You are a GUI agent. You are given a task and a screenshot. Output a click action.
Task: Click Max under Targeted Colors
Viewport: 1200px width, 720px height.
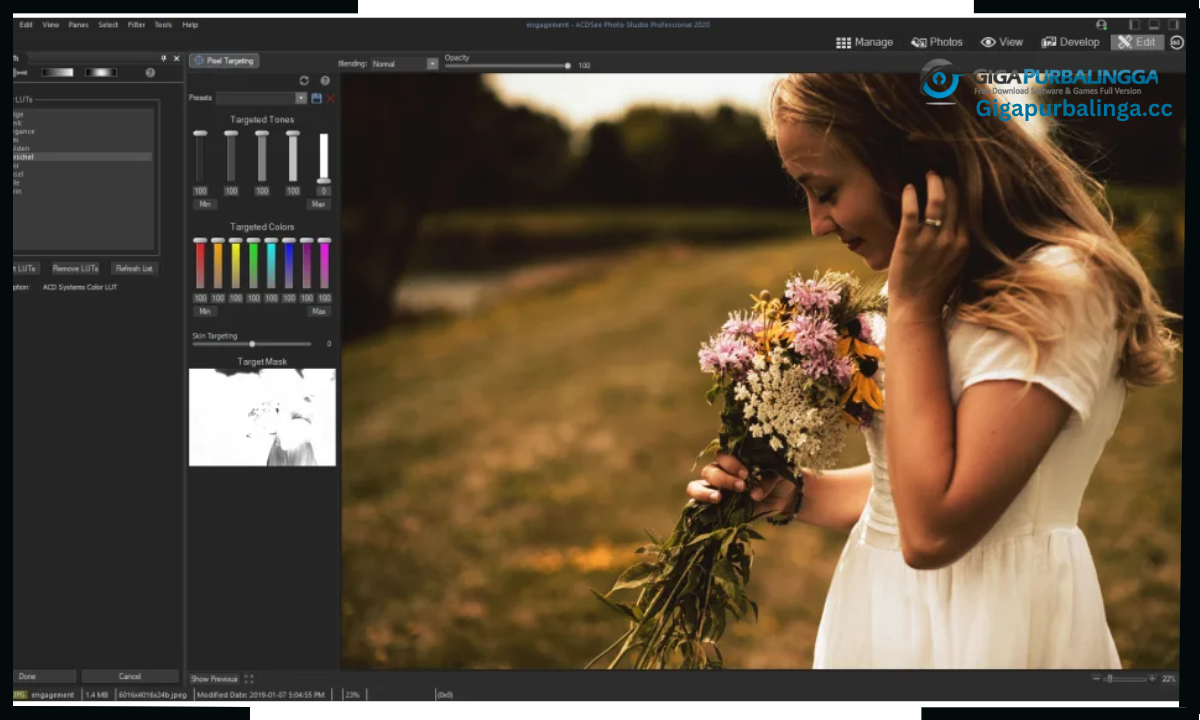click(x=319, y=311)
